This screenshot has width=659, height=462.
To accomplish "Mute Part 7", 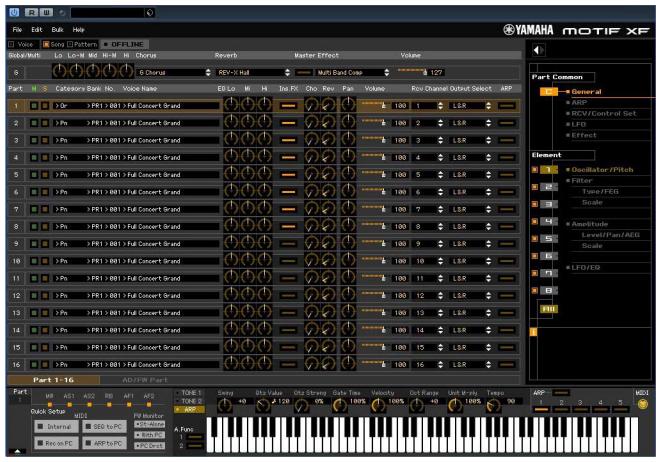I will coord(34,209).
